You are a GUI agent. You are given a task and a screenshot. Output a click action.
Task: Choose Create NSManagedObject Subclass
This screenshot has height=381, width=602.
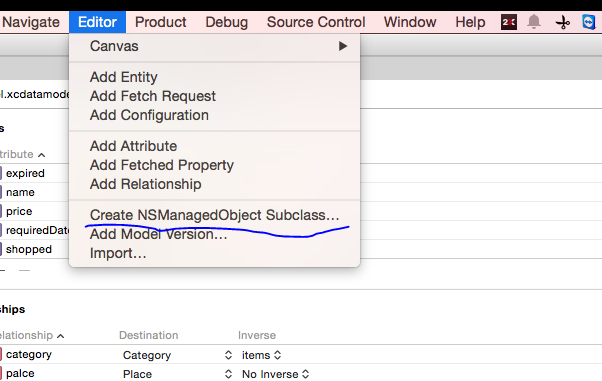tap(215, 215)
